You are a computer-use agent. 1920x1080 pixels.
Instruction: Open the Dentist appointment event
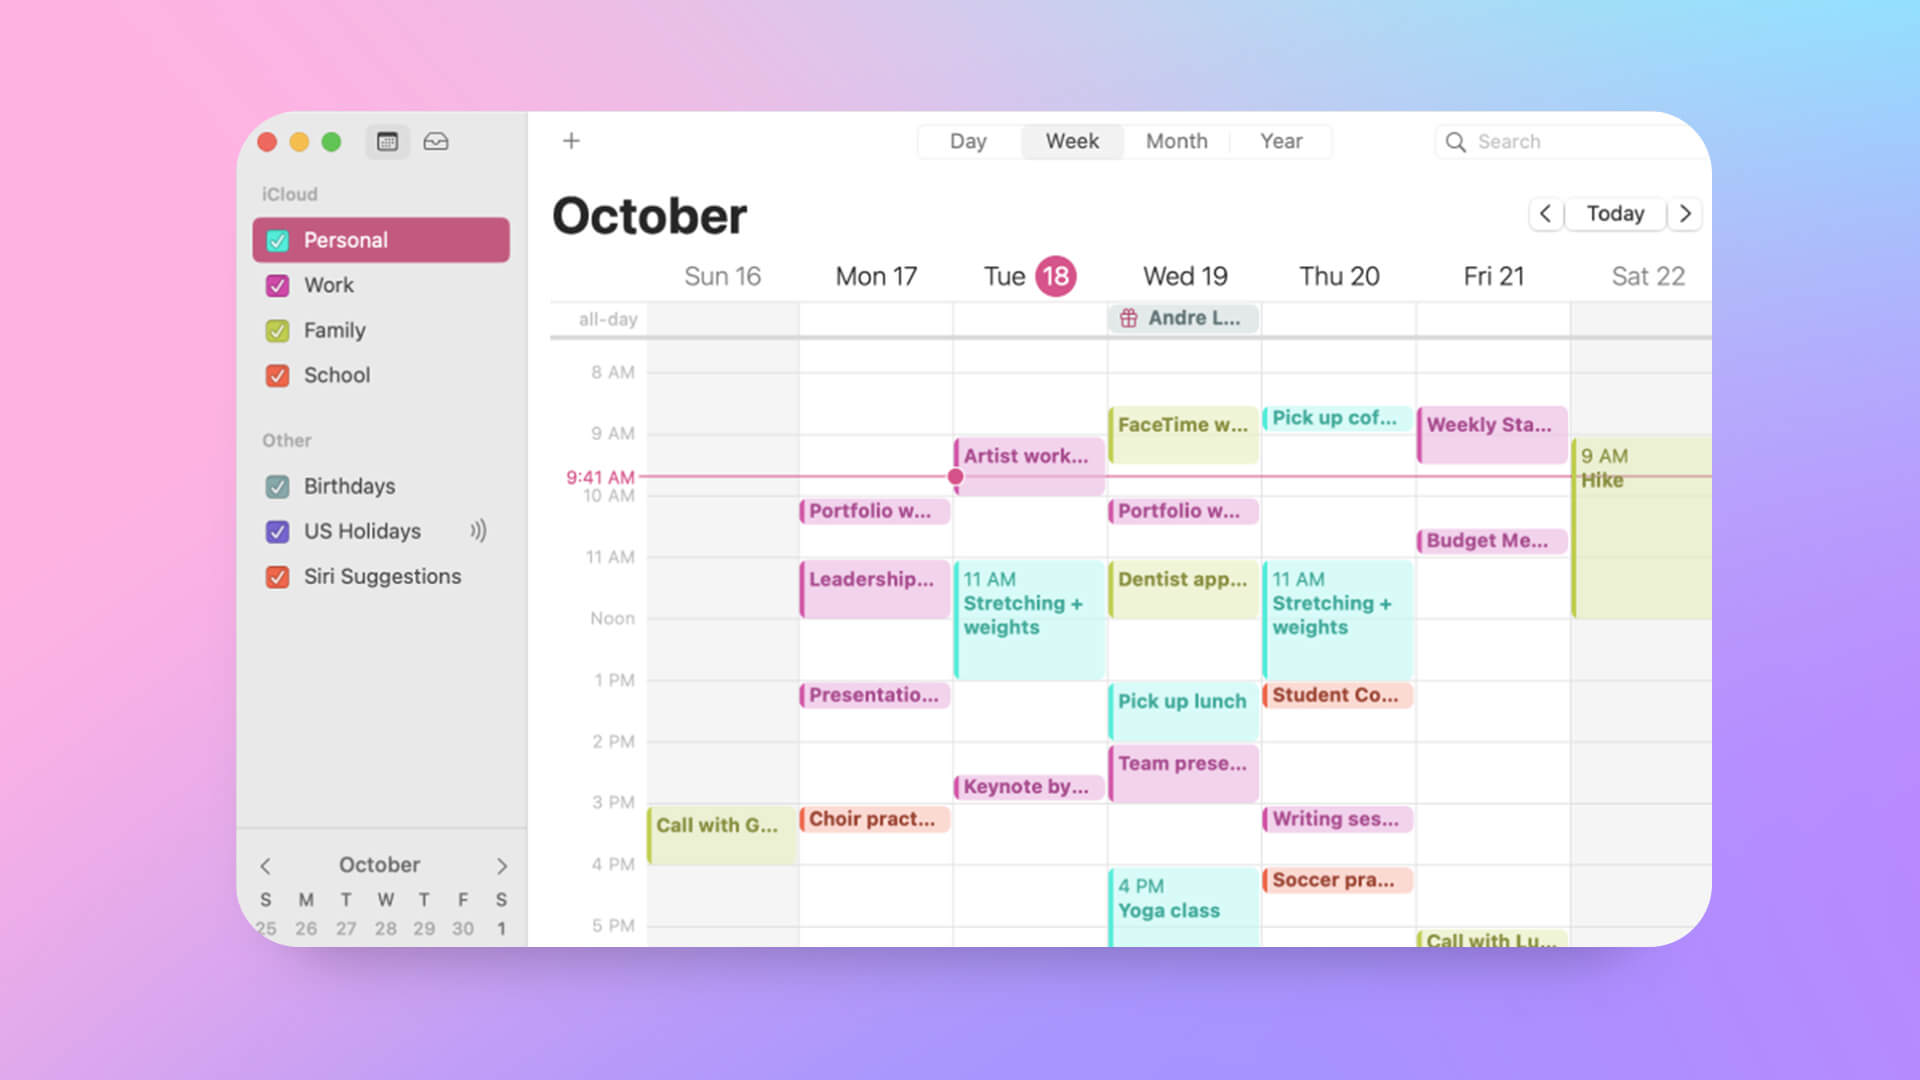click(x=1180, y=580)
